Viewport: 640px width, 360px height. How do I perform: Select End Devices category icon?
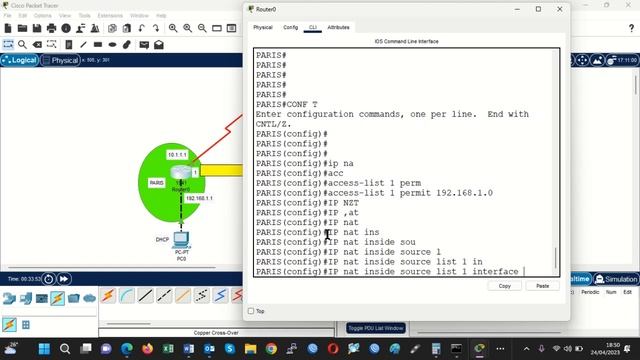(x=25, y=299)
